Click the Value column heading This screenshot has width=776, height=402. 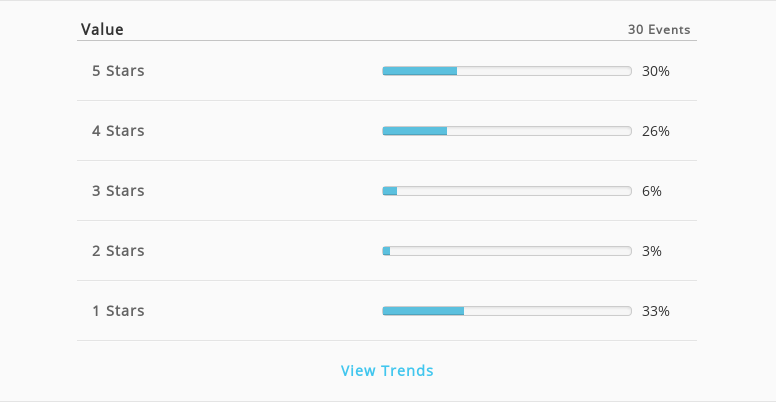tap(102, 29)
